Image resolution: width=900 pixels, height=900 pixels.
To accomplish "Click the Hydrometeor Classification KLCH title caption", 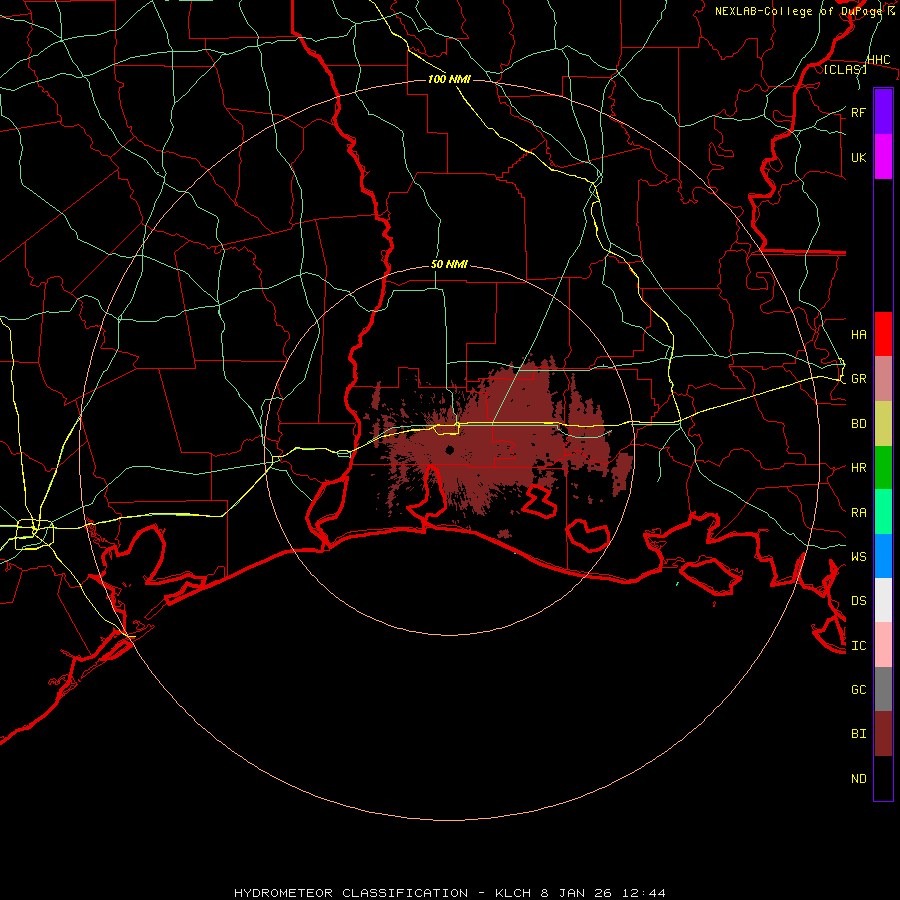I will [x=450, y=893].
